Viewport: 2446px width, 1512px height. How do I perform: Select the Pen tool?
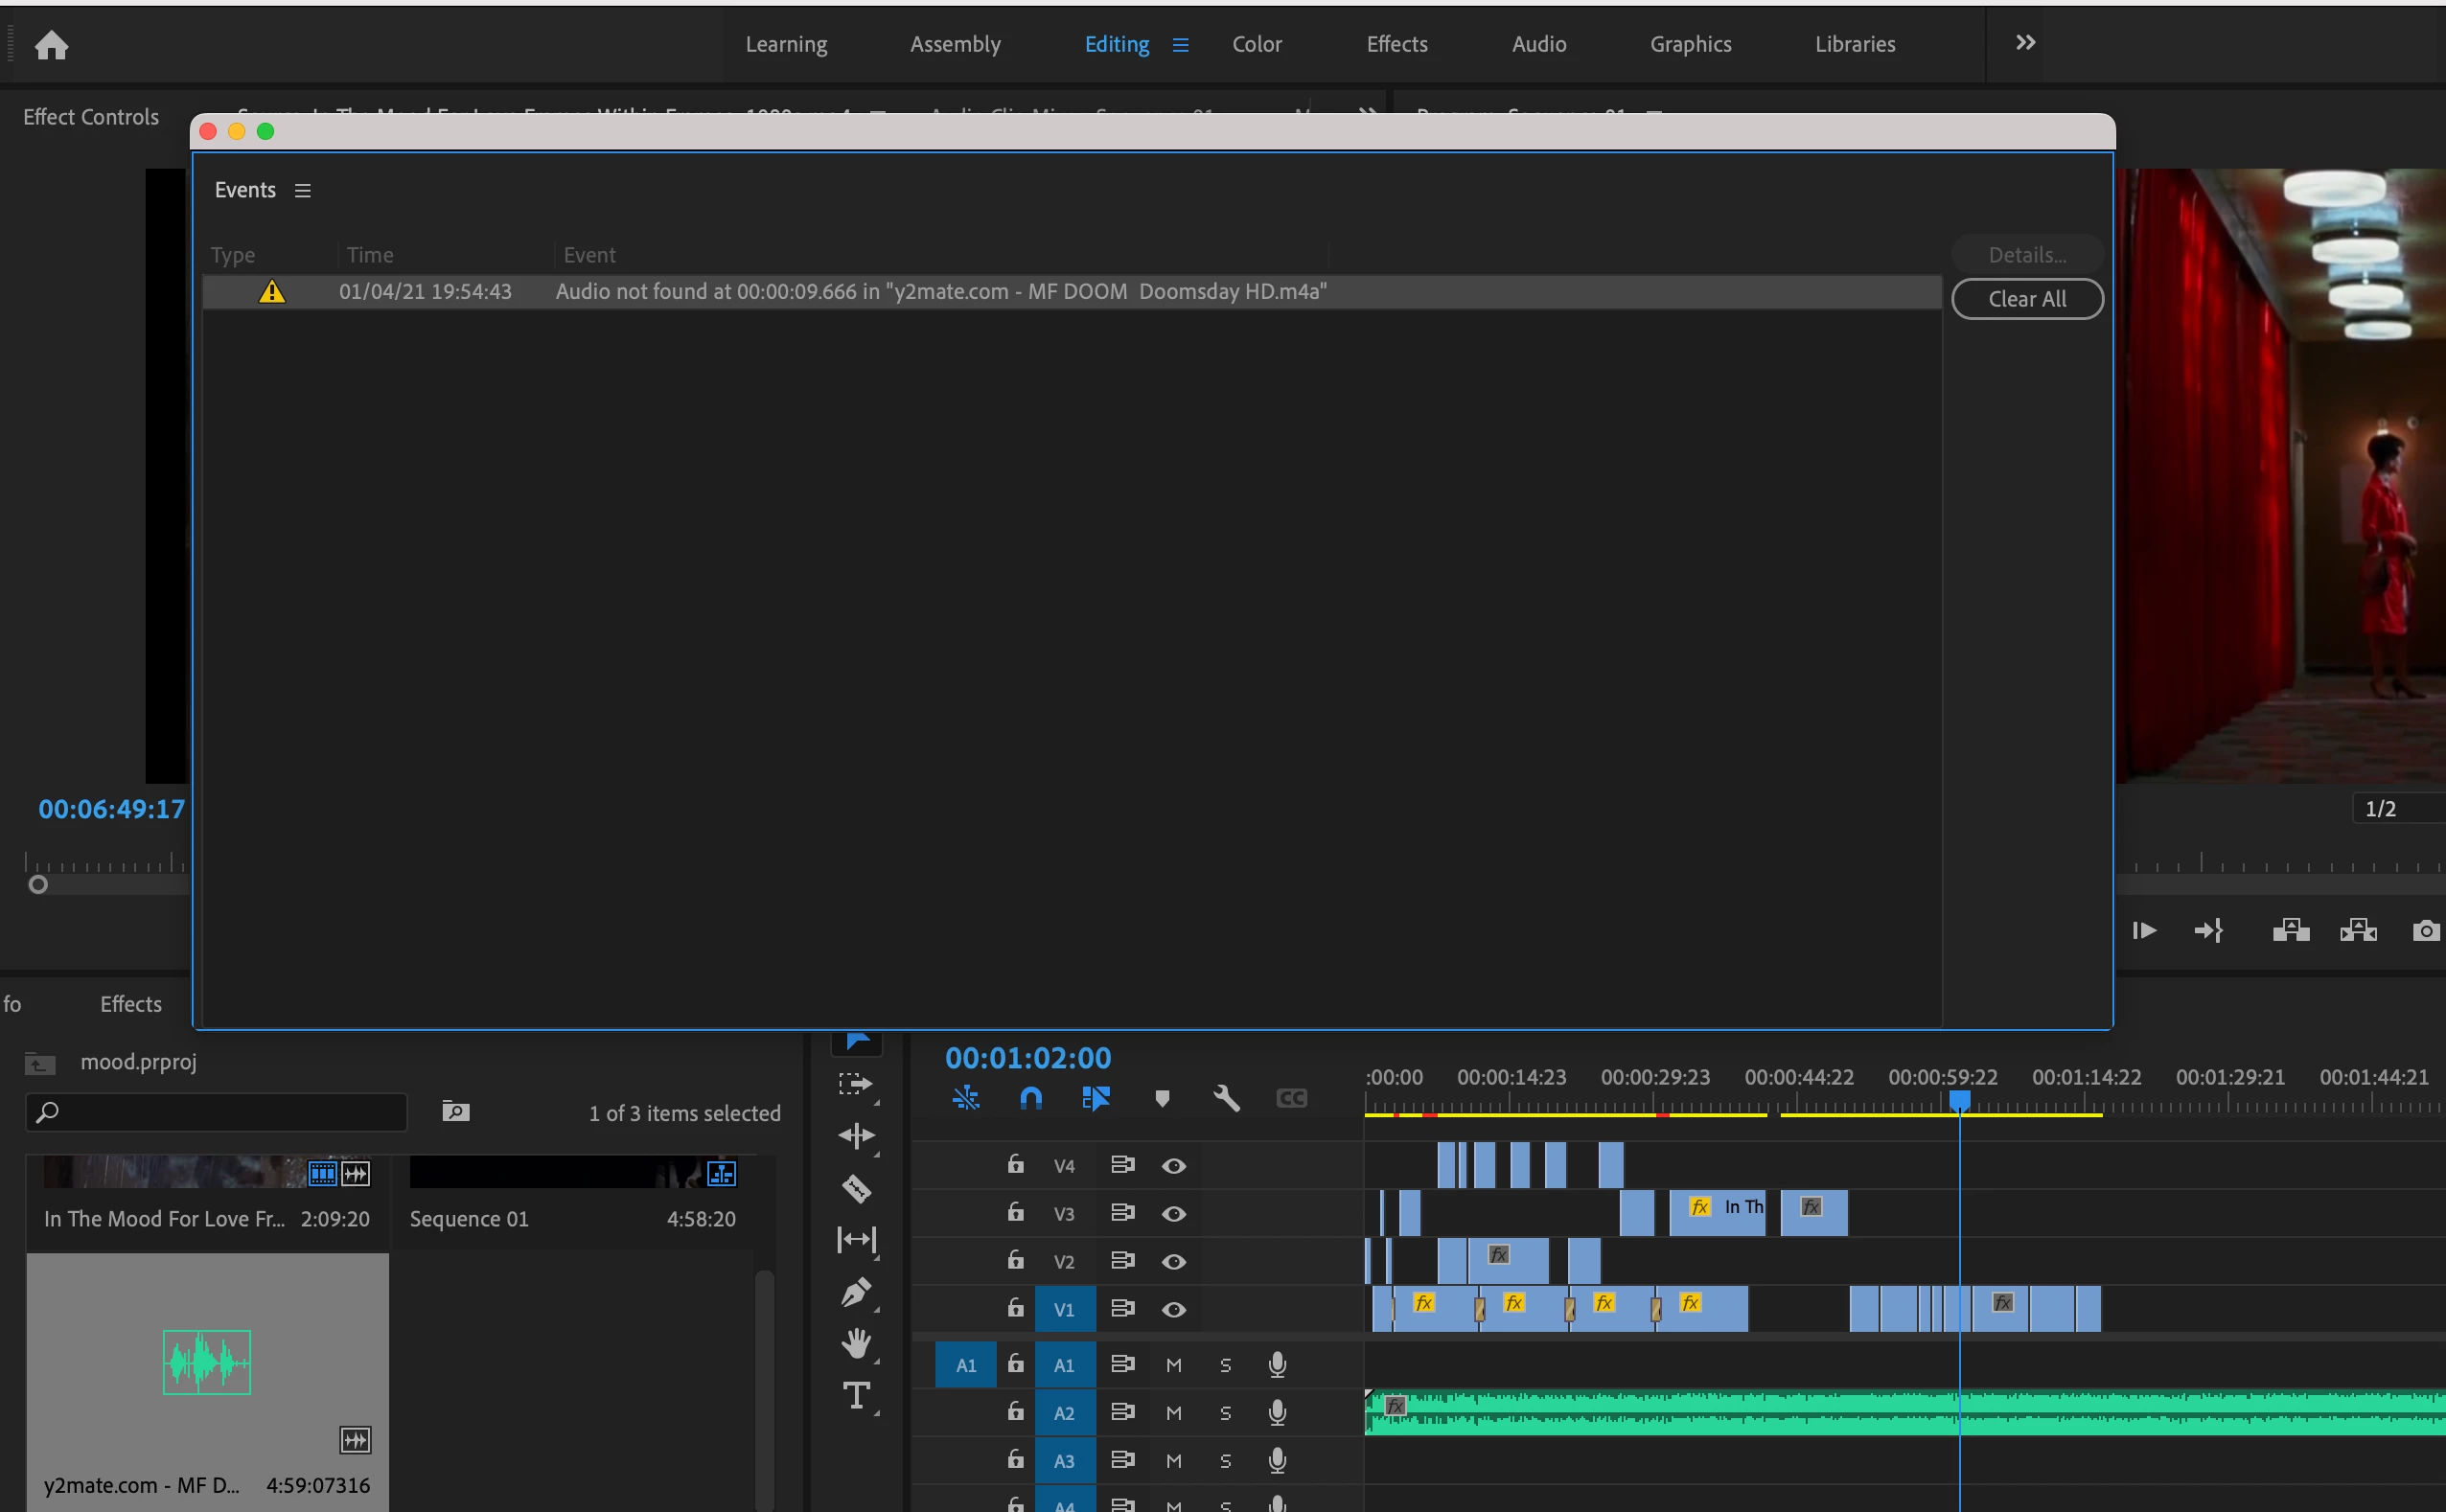pyautogui.click(x=856, y=1292)
